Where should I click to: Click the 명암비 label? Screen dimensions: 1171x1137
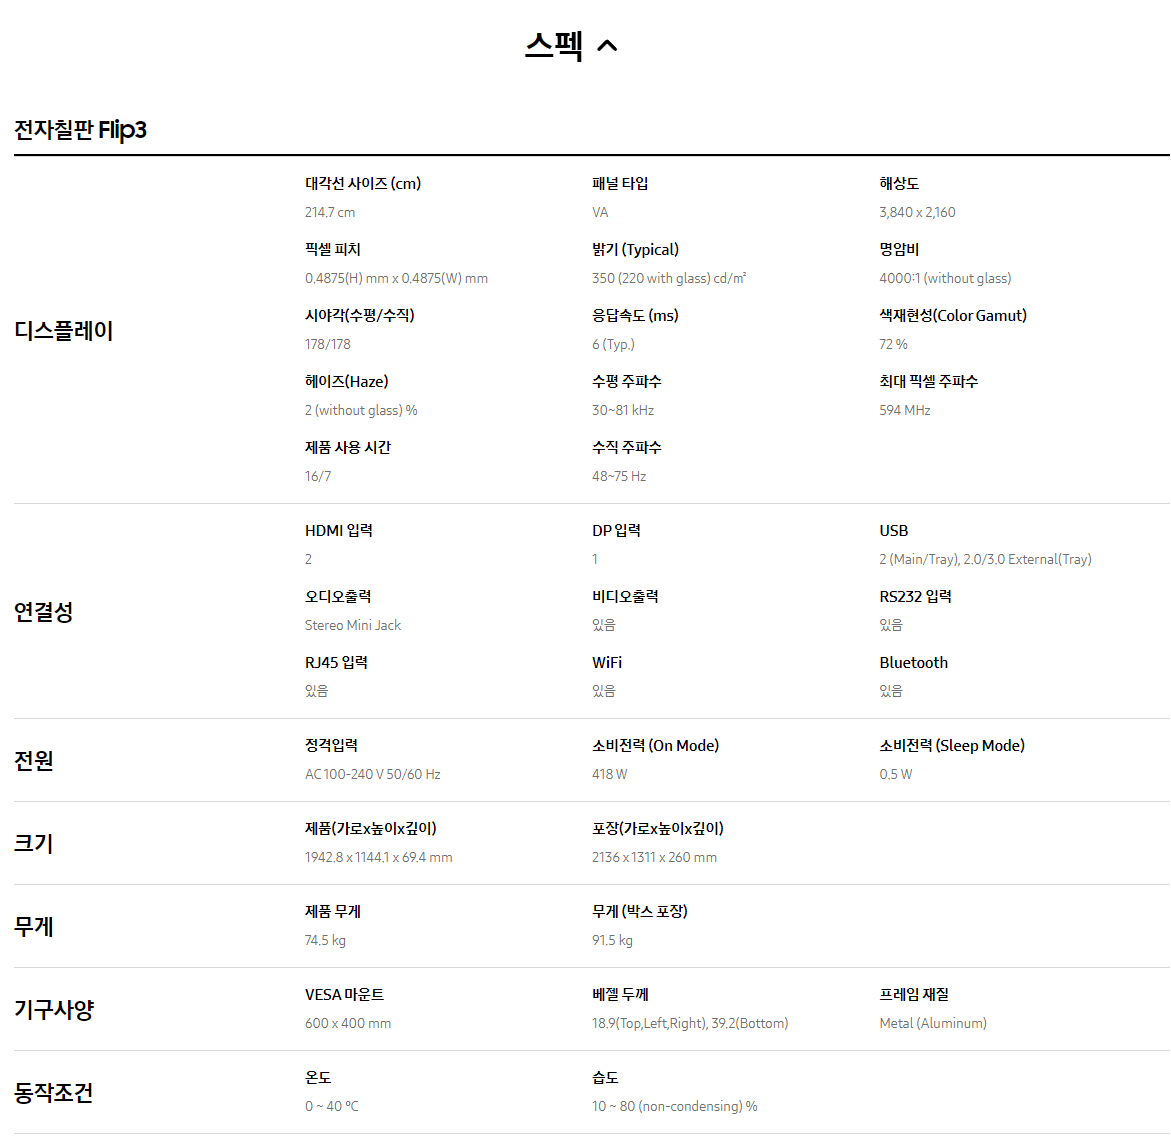click(x=899, y=250)
